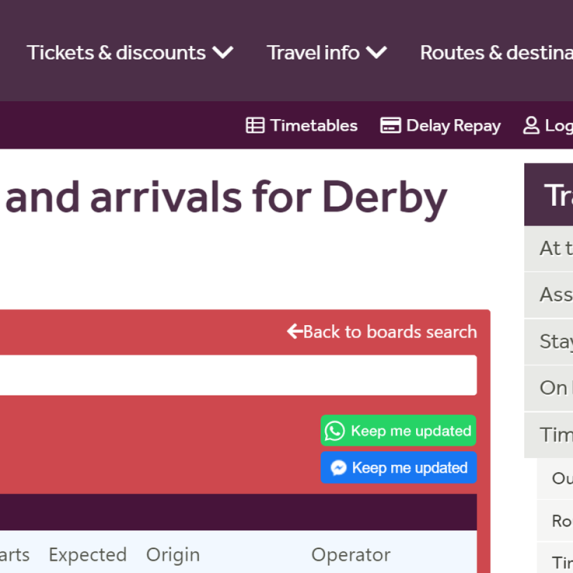Click the back arrow beside boards search
Screen dimensions: 573x573
[295, 331]
